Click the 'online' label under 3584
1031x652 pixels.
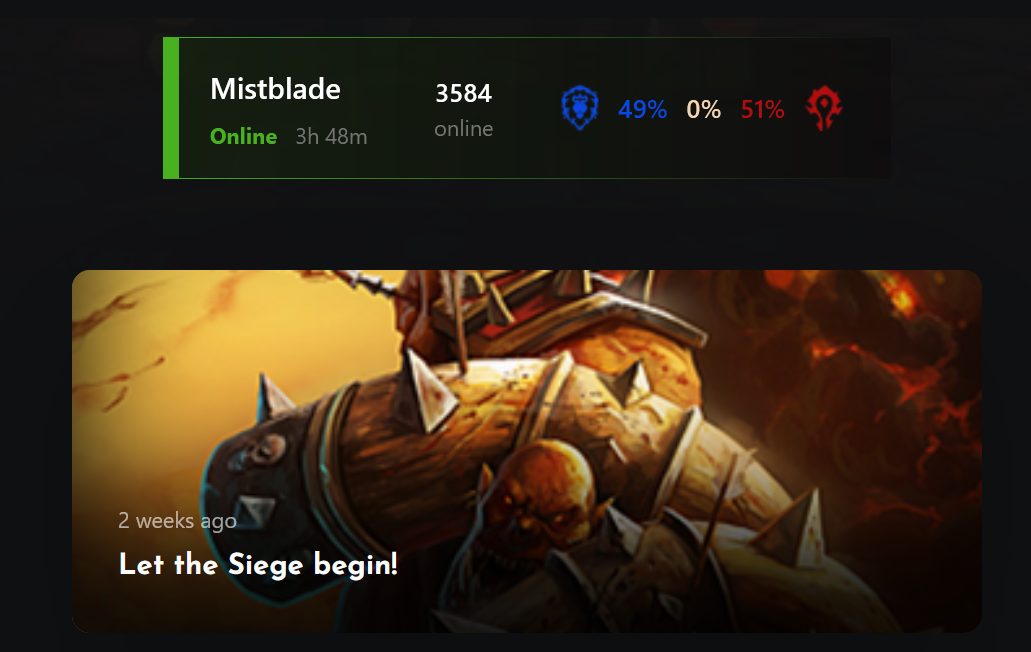click(464, 129)
